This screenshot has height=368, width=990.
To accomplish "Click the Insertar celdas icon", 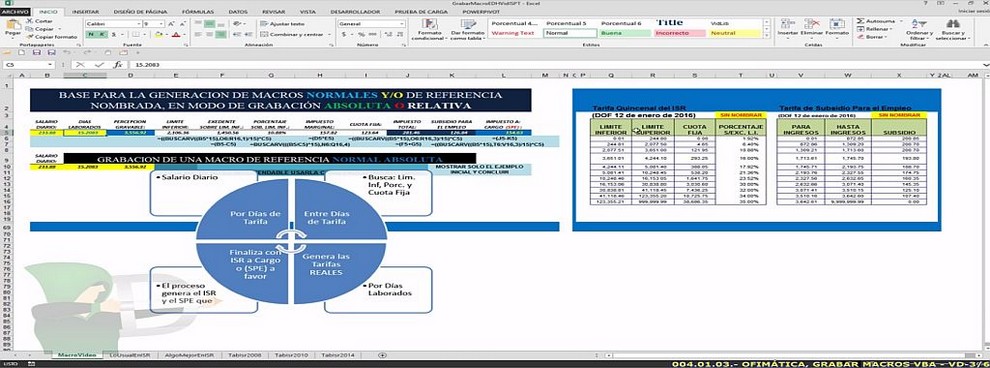I will 787,24.
